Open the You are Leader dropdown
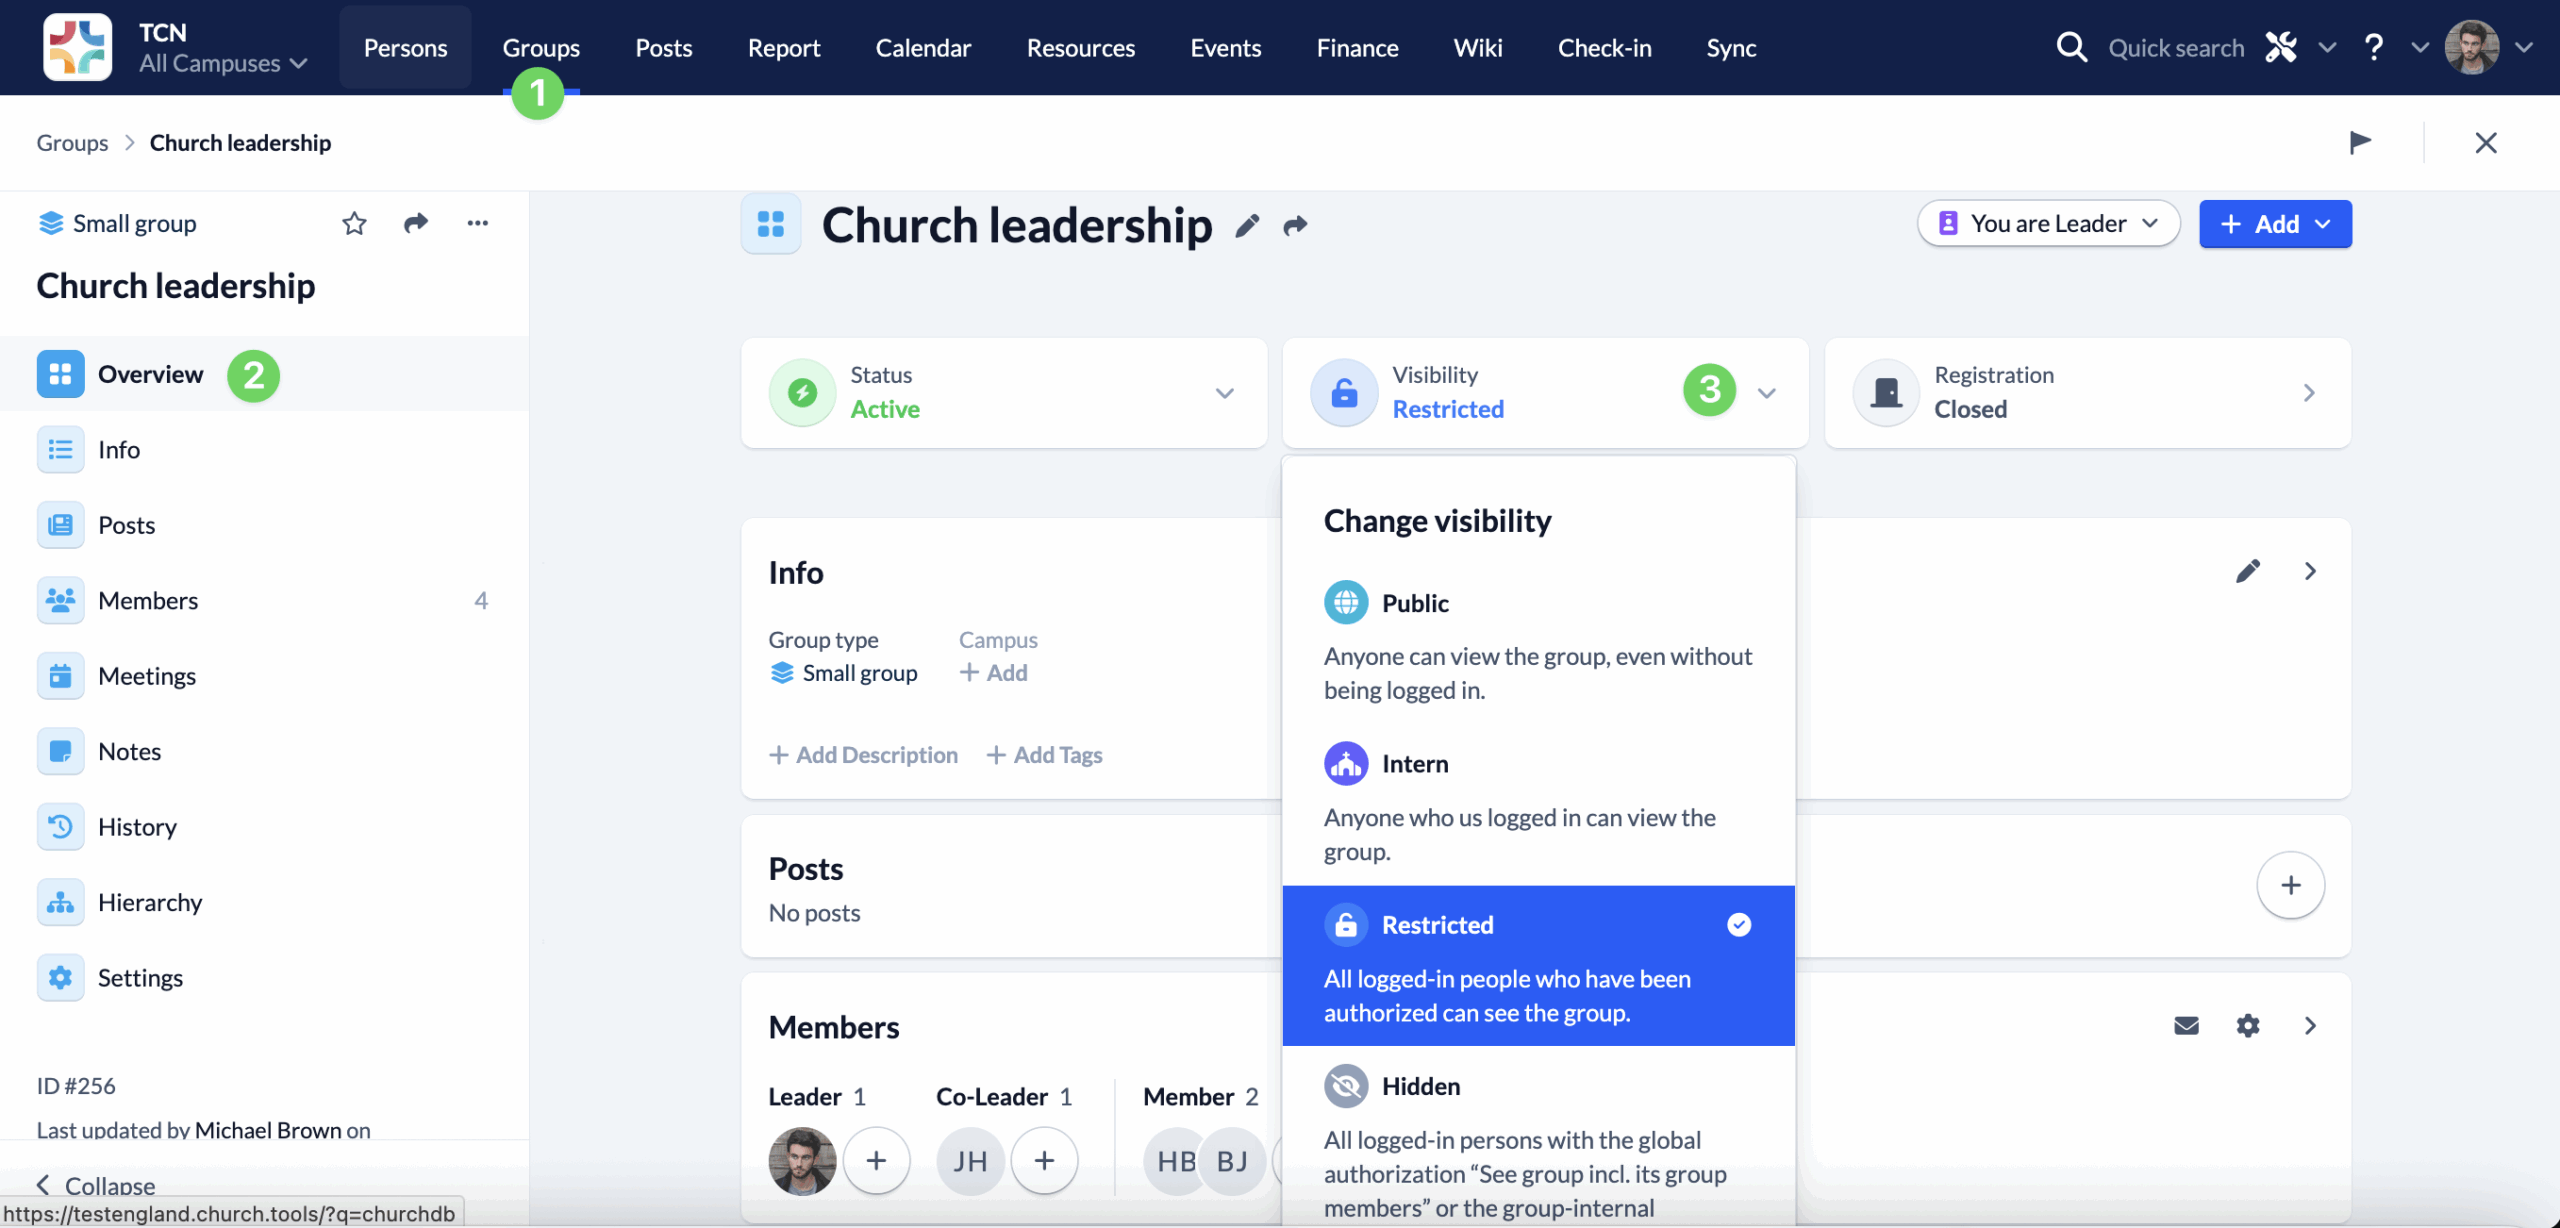The width and height of the screenshot is (2560, 1228). (2048, 223)
